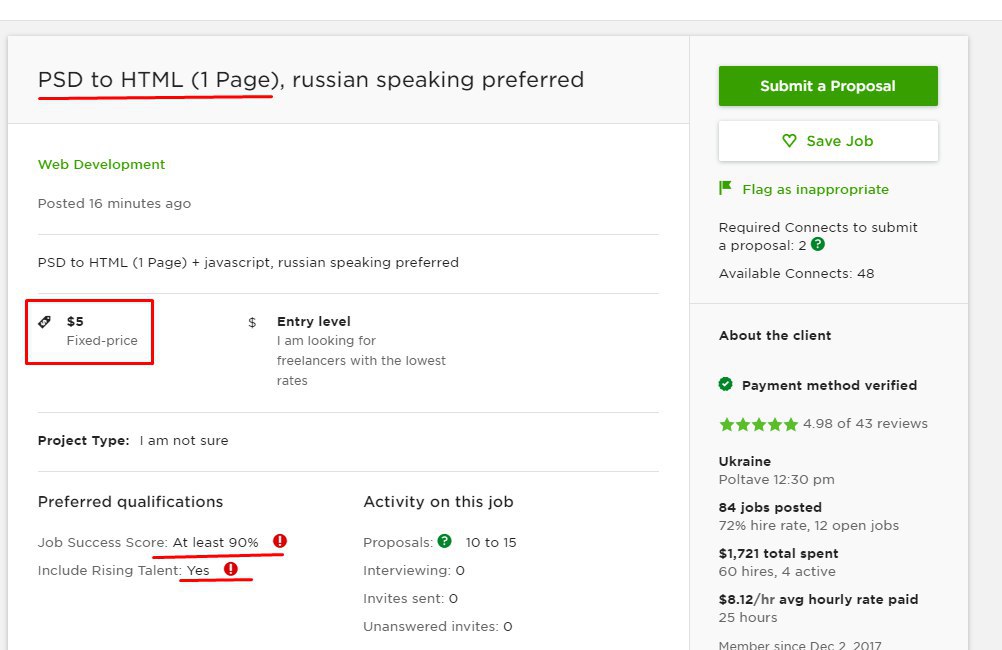The width and height of the screenshot is (1002, 650).
Task: Click the Submit a Proposal button
Action: [x=828, y=86]
